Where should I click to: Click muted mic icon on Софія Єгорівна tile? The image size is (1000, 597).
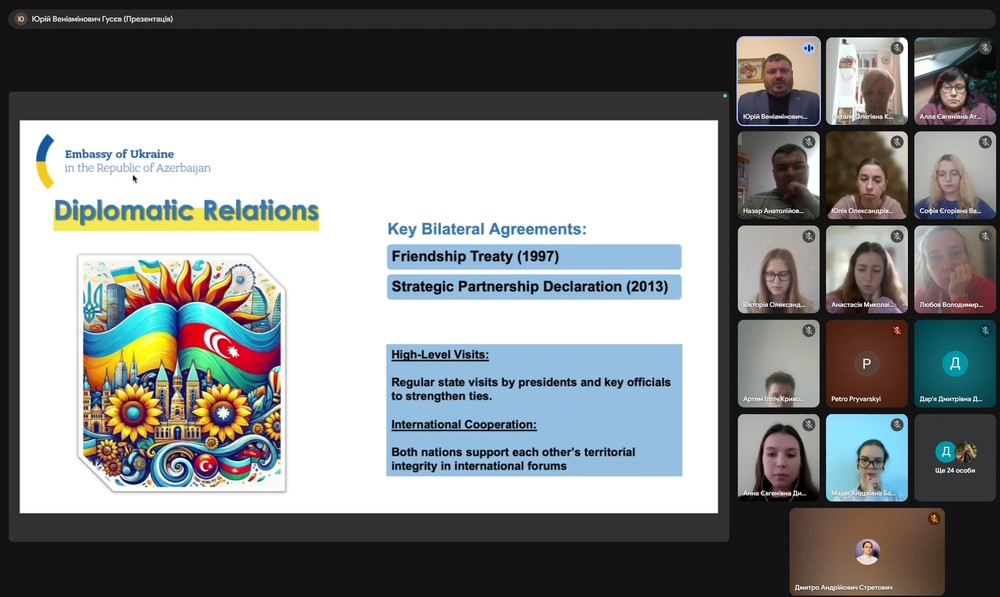(x=985, y=142)
